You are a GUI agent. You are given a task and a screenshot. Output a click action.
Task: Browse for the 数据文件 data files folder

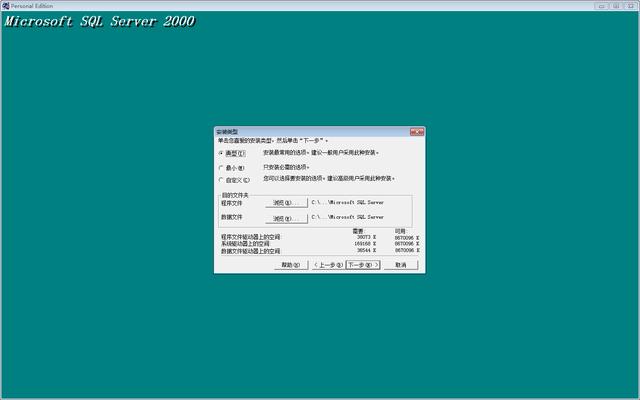(287, 218)
